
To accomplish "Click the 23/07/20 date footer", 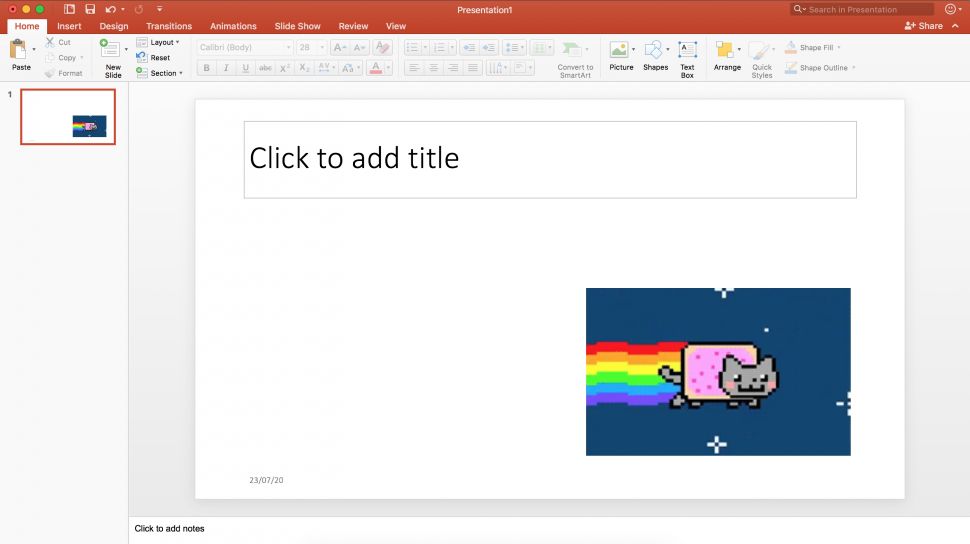I will 266,480.
